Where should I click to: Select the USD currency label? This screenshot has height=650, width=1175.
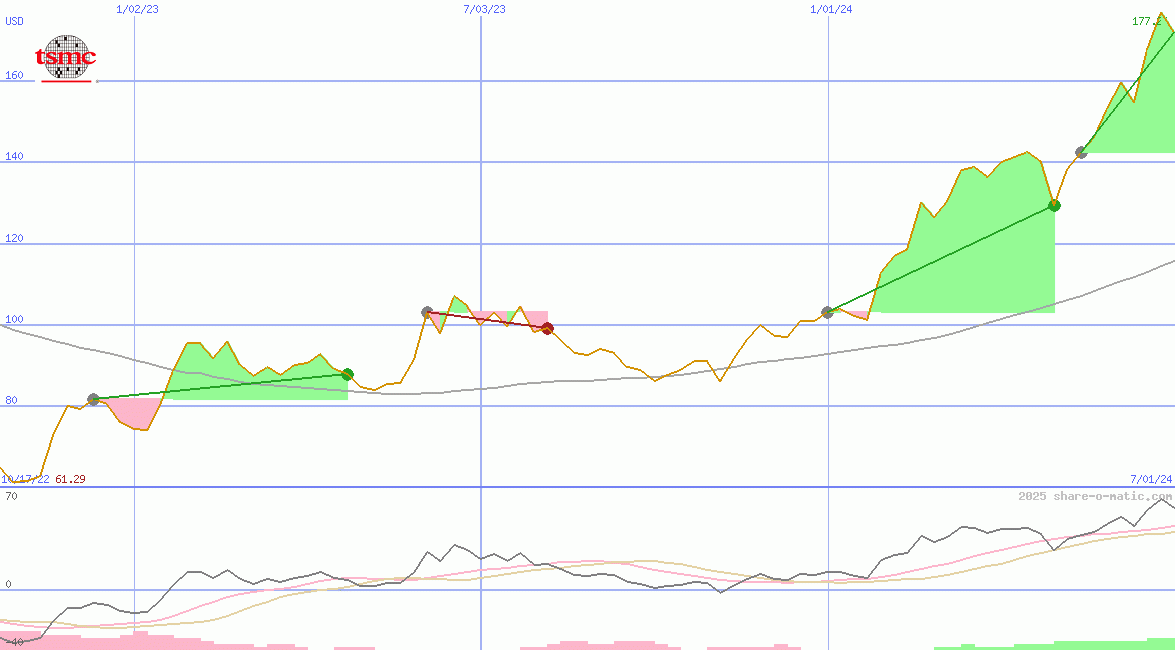15,21
